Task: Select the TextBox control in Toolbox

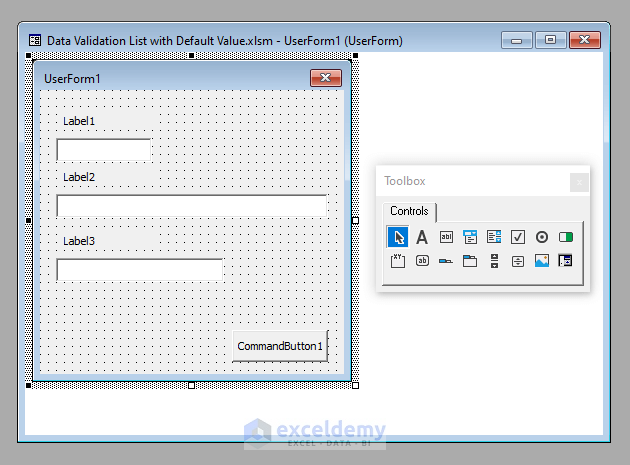Action: [x=446, y=237]
